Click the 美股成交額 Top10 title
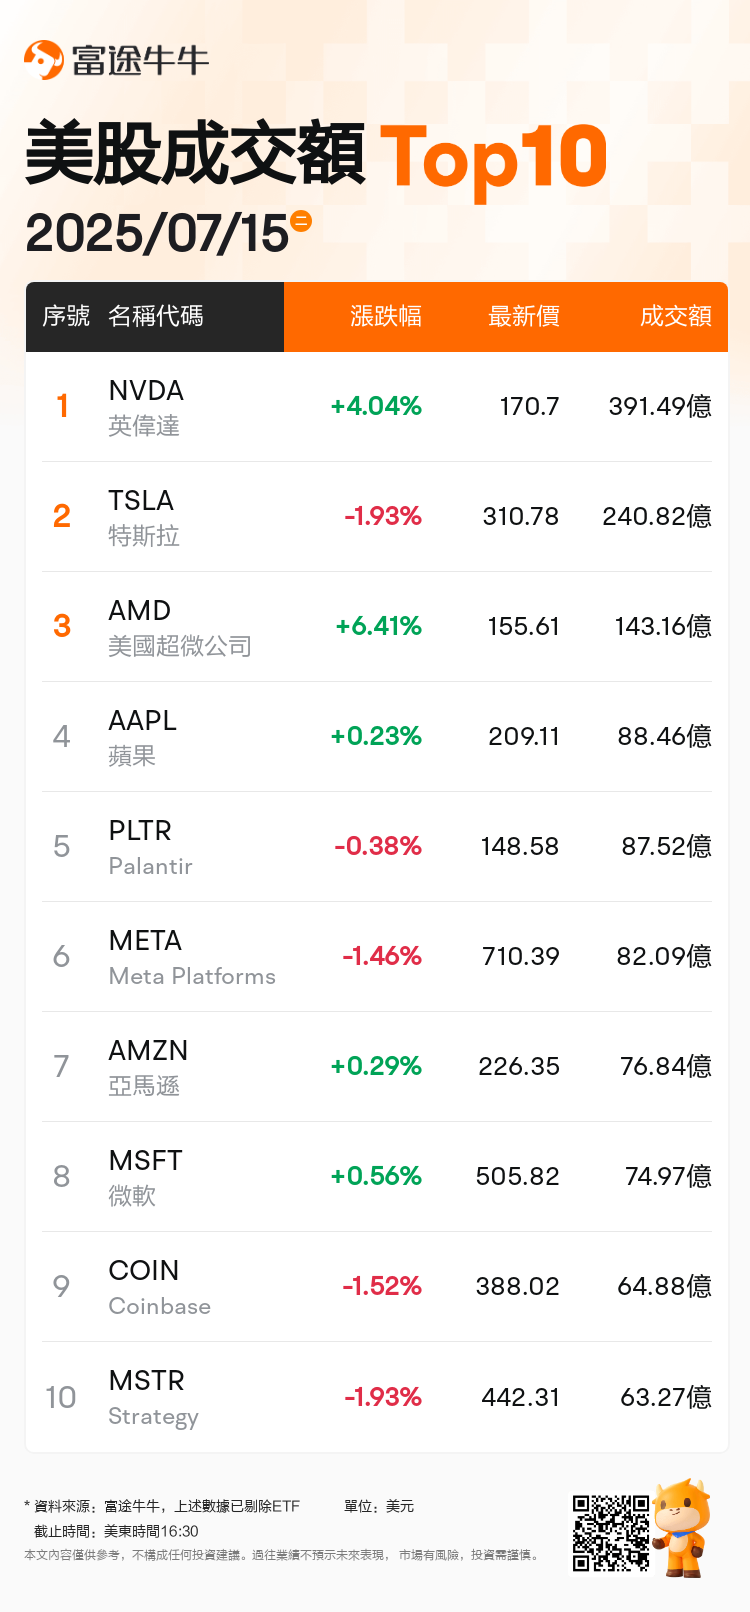This screenshot has width=750, height=1612. [316, 156]
